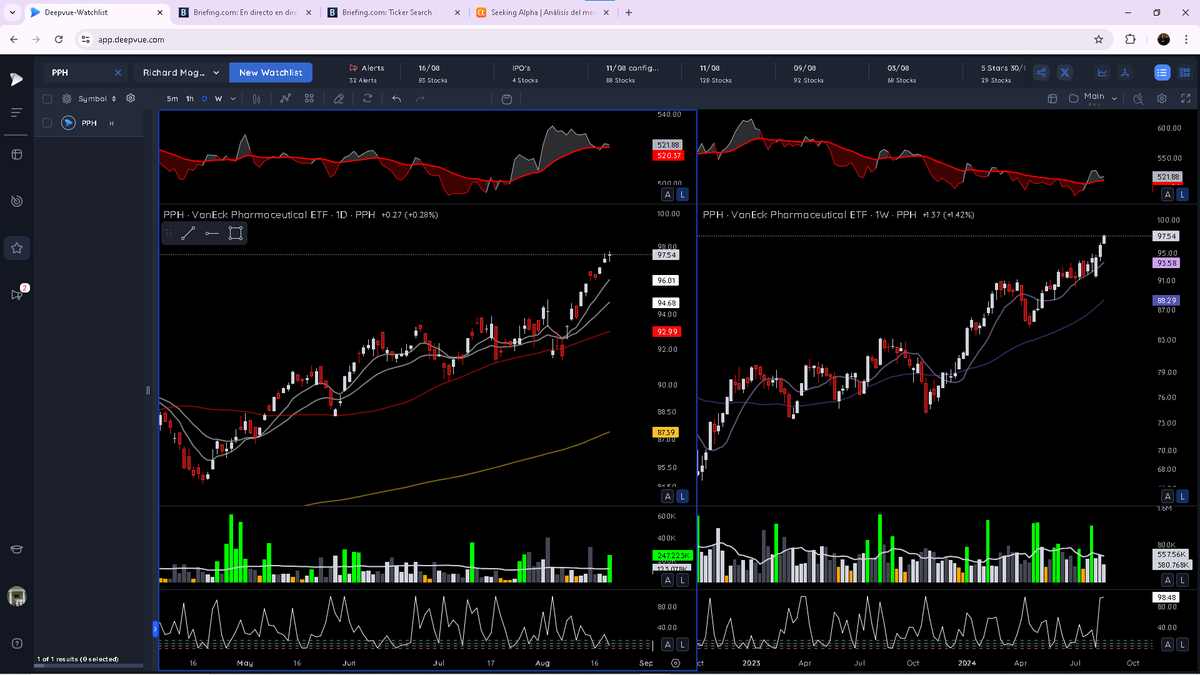Click the share icon button

tap(1041, 72)
